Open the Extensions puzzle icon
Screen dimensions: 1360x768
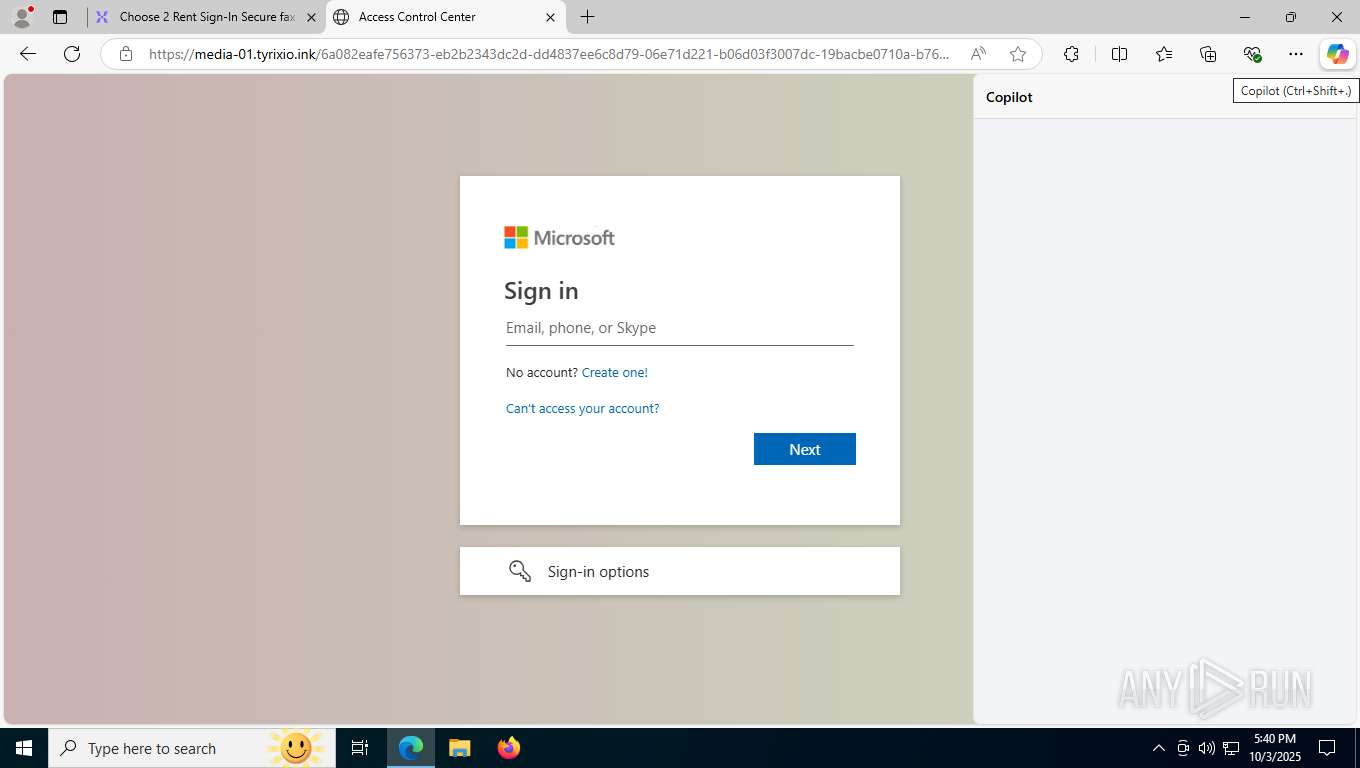point(1071,54)
